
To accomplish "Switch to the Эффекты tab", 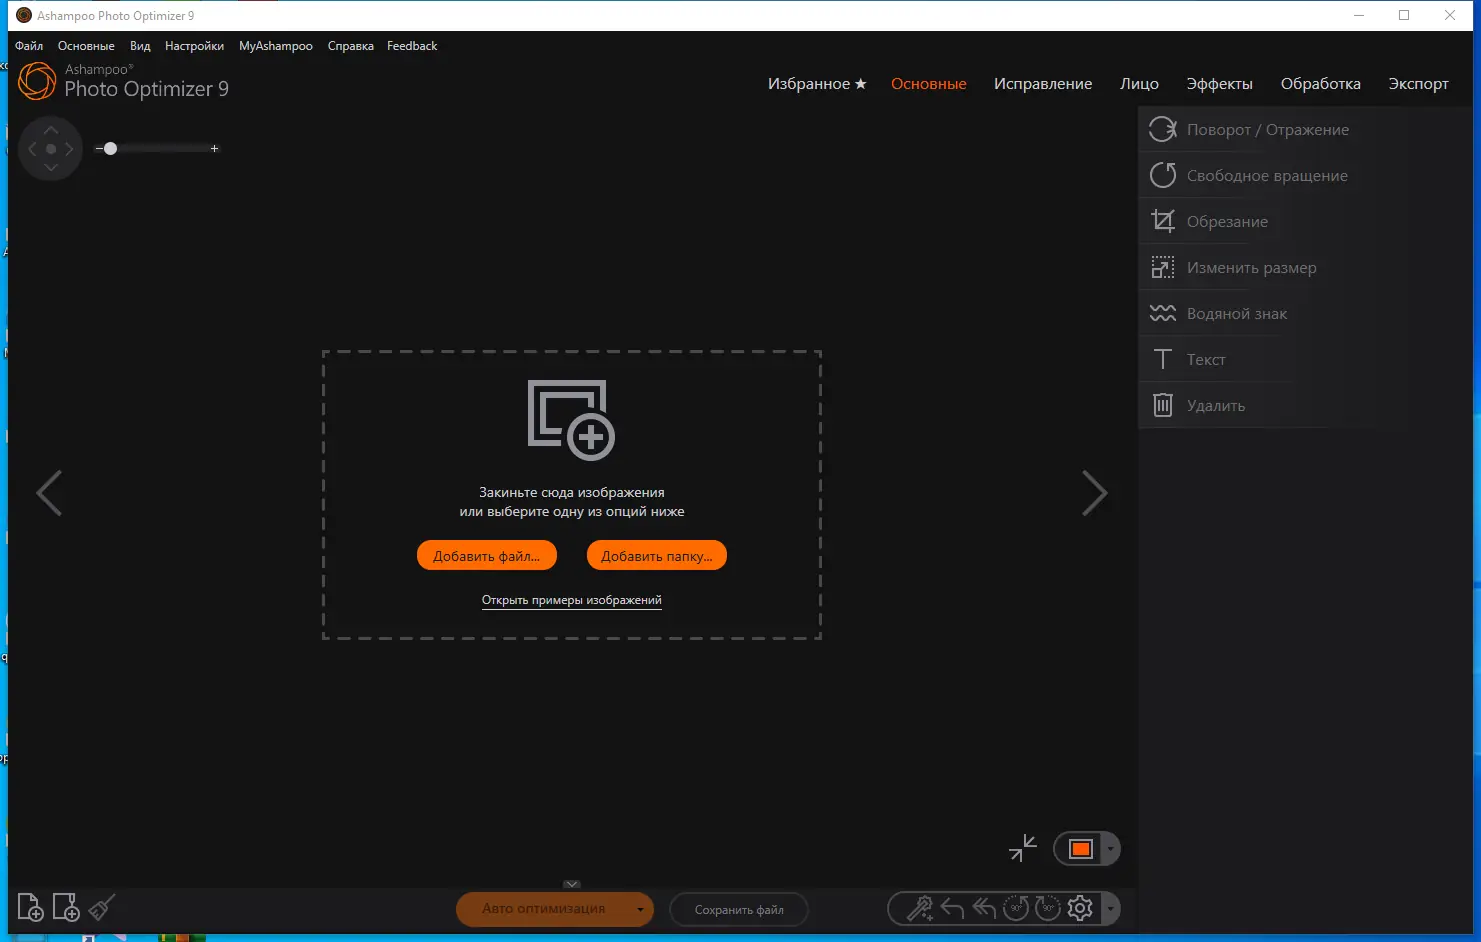I will (x=1219, y=84).
